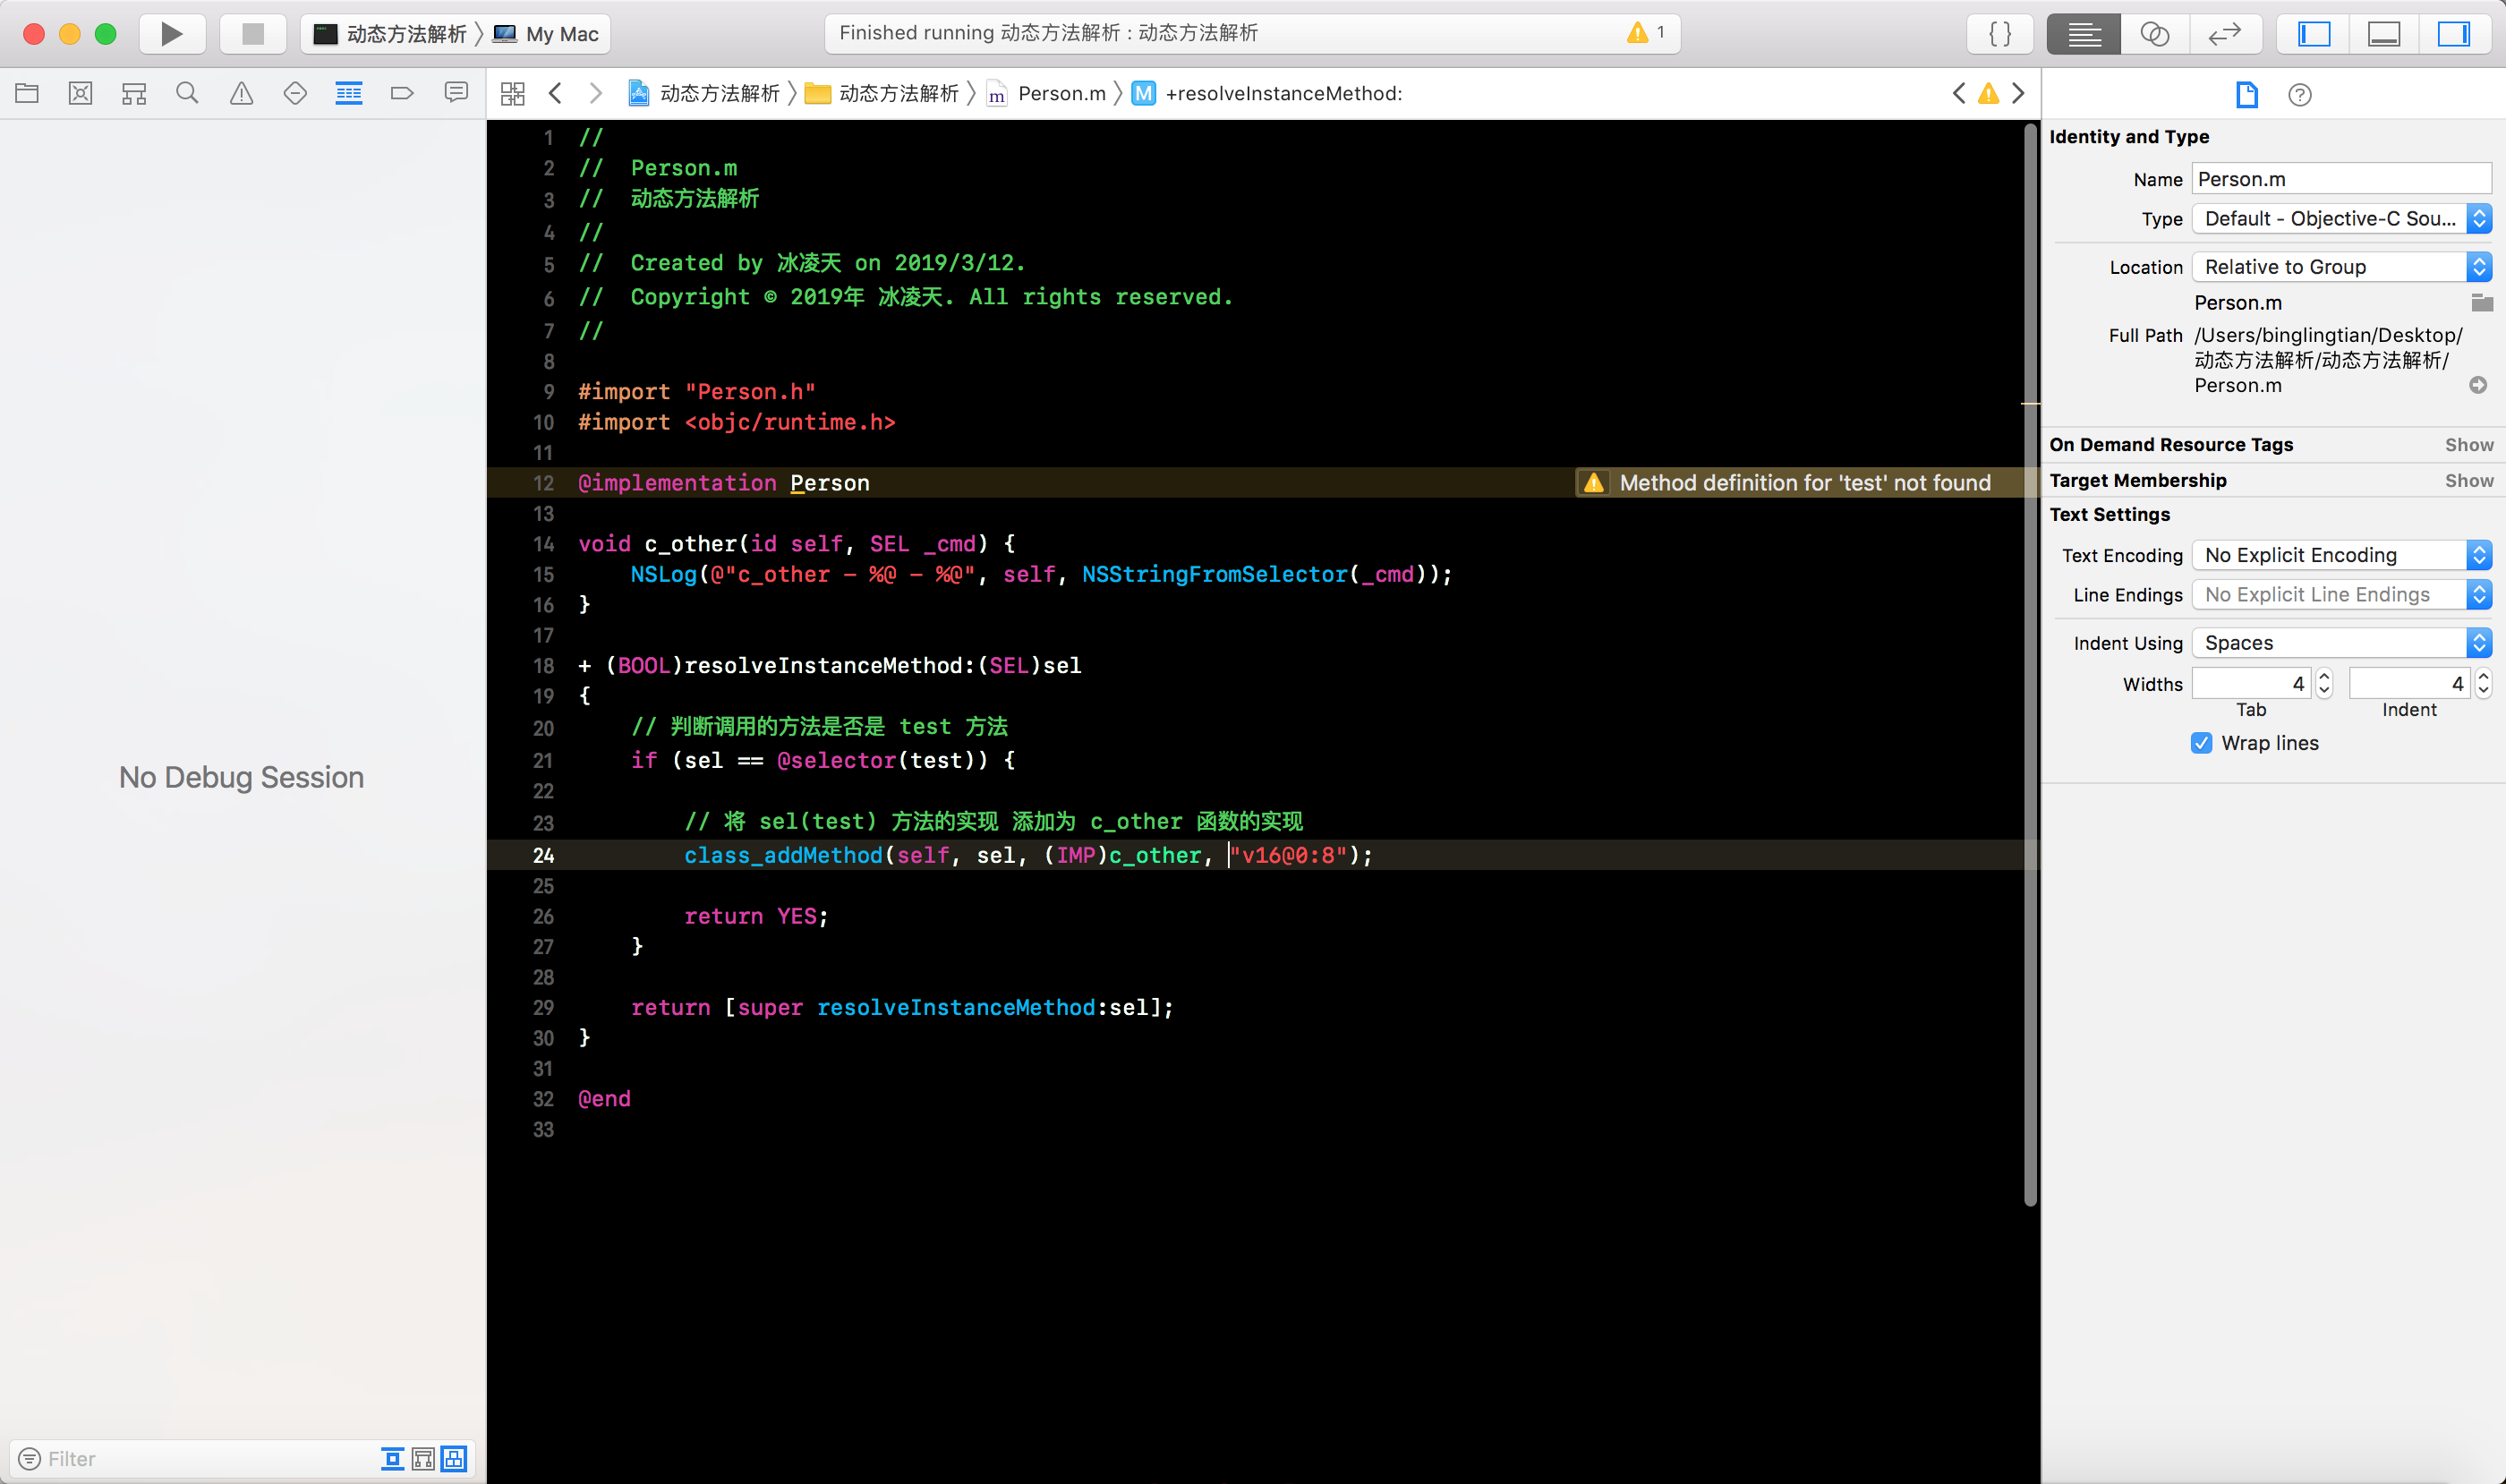The width and height of the screenshot is (2506, 1484).
Task: Select the File inspector tab
Action: [2246, 95]
